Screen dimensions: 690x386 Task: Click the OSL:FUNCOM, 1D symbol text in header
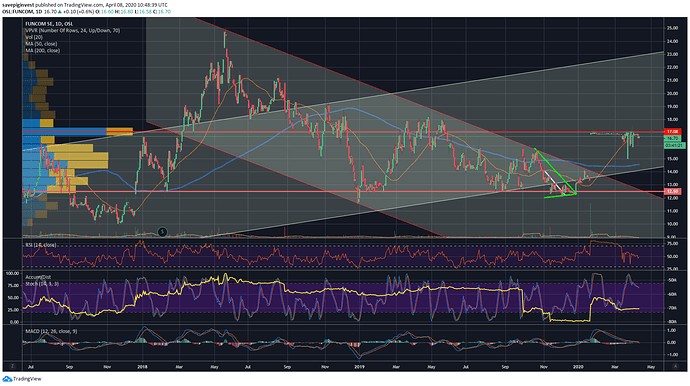22,12
